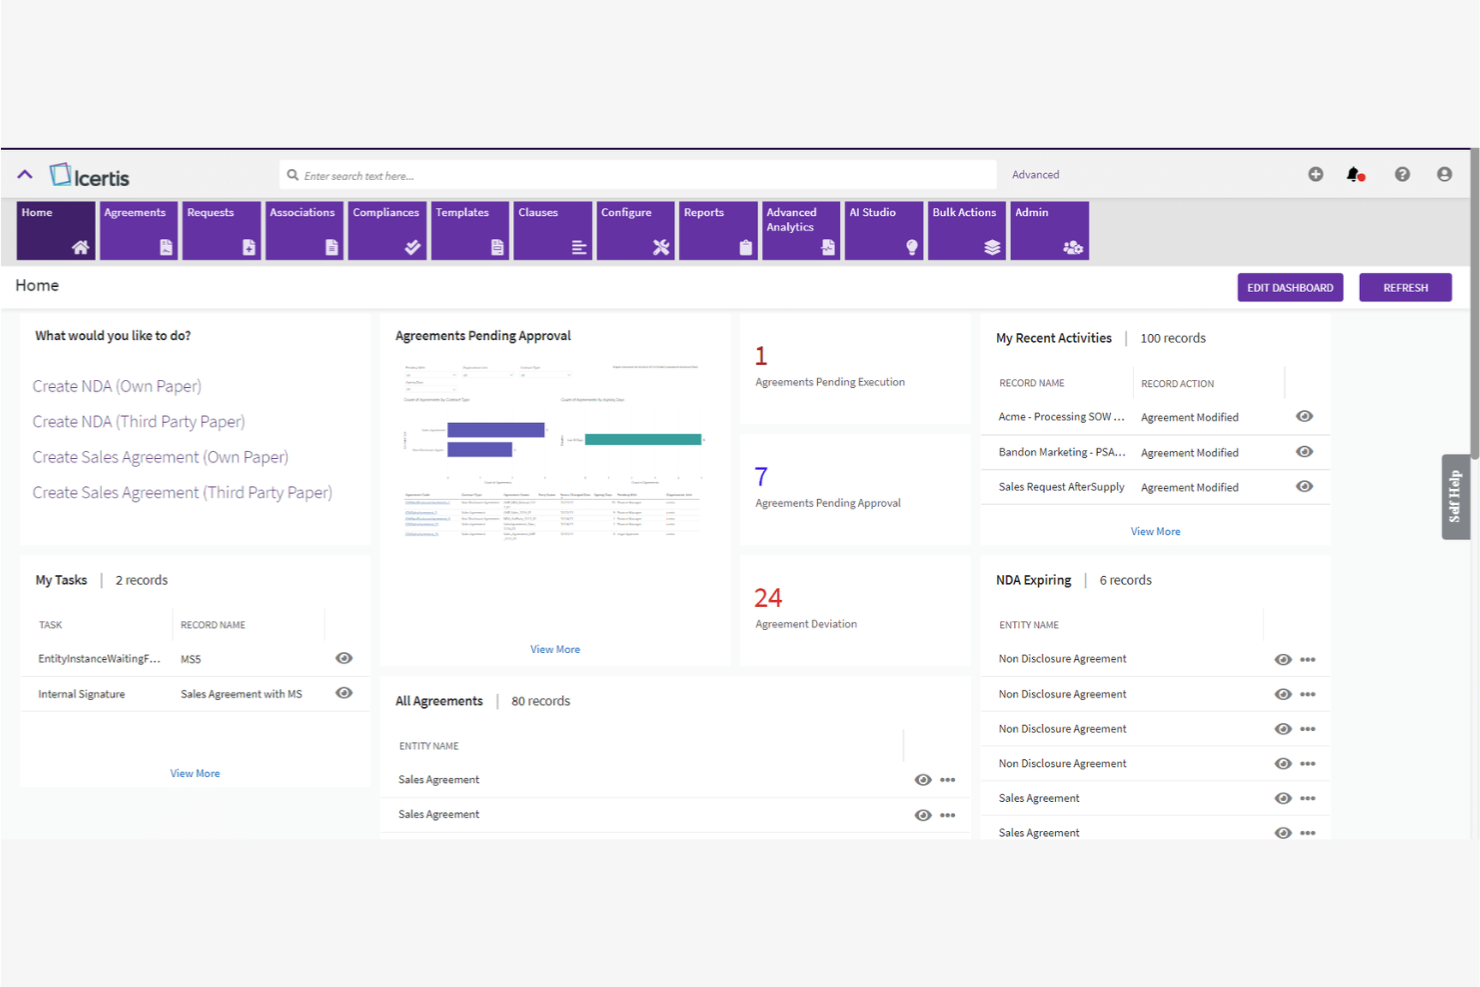The image size is (1480, 987).
Task: Preview the Acme Processing SOW record
Action: click(x=1304, y=416)
